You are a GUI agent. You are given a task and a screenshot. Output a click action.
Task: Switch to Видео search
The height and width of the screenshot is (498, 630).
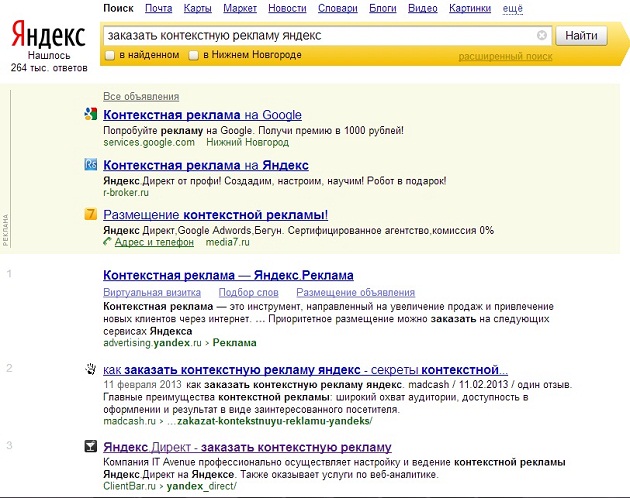pyautogui.click(x=422, y=8)
